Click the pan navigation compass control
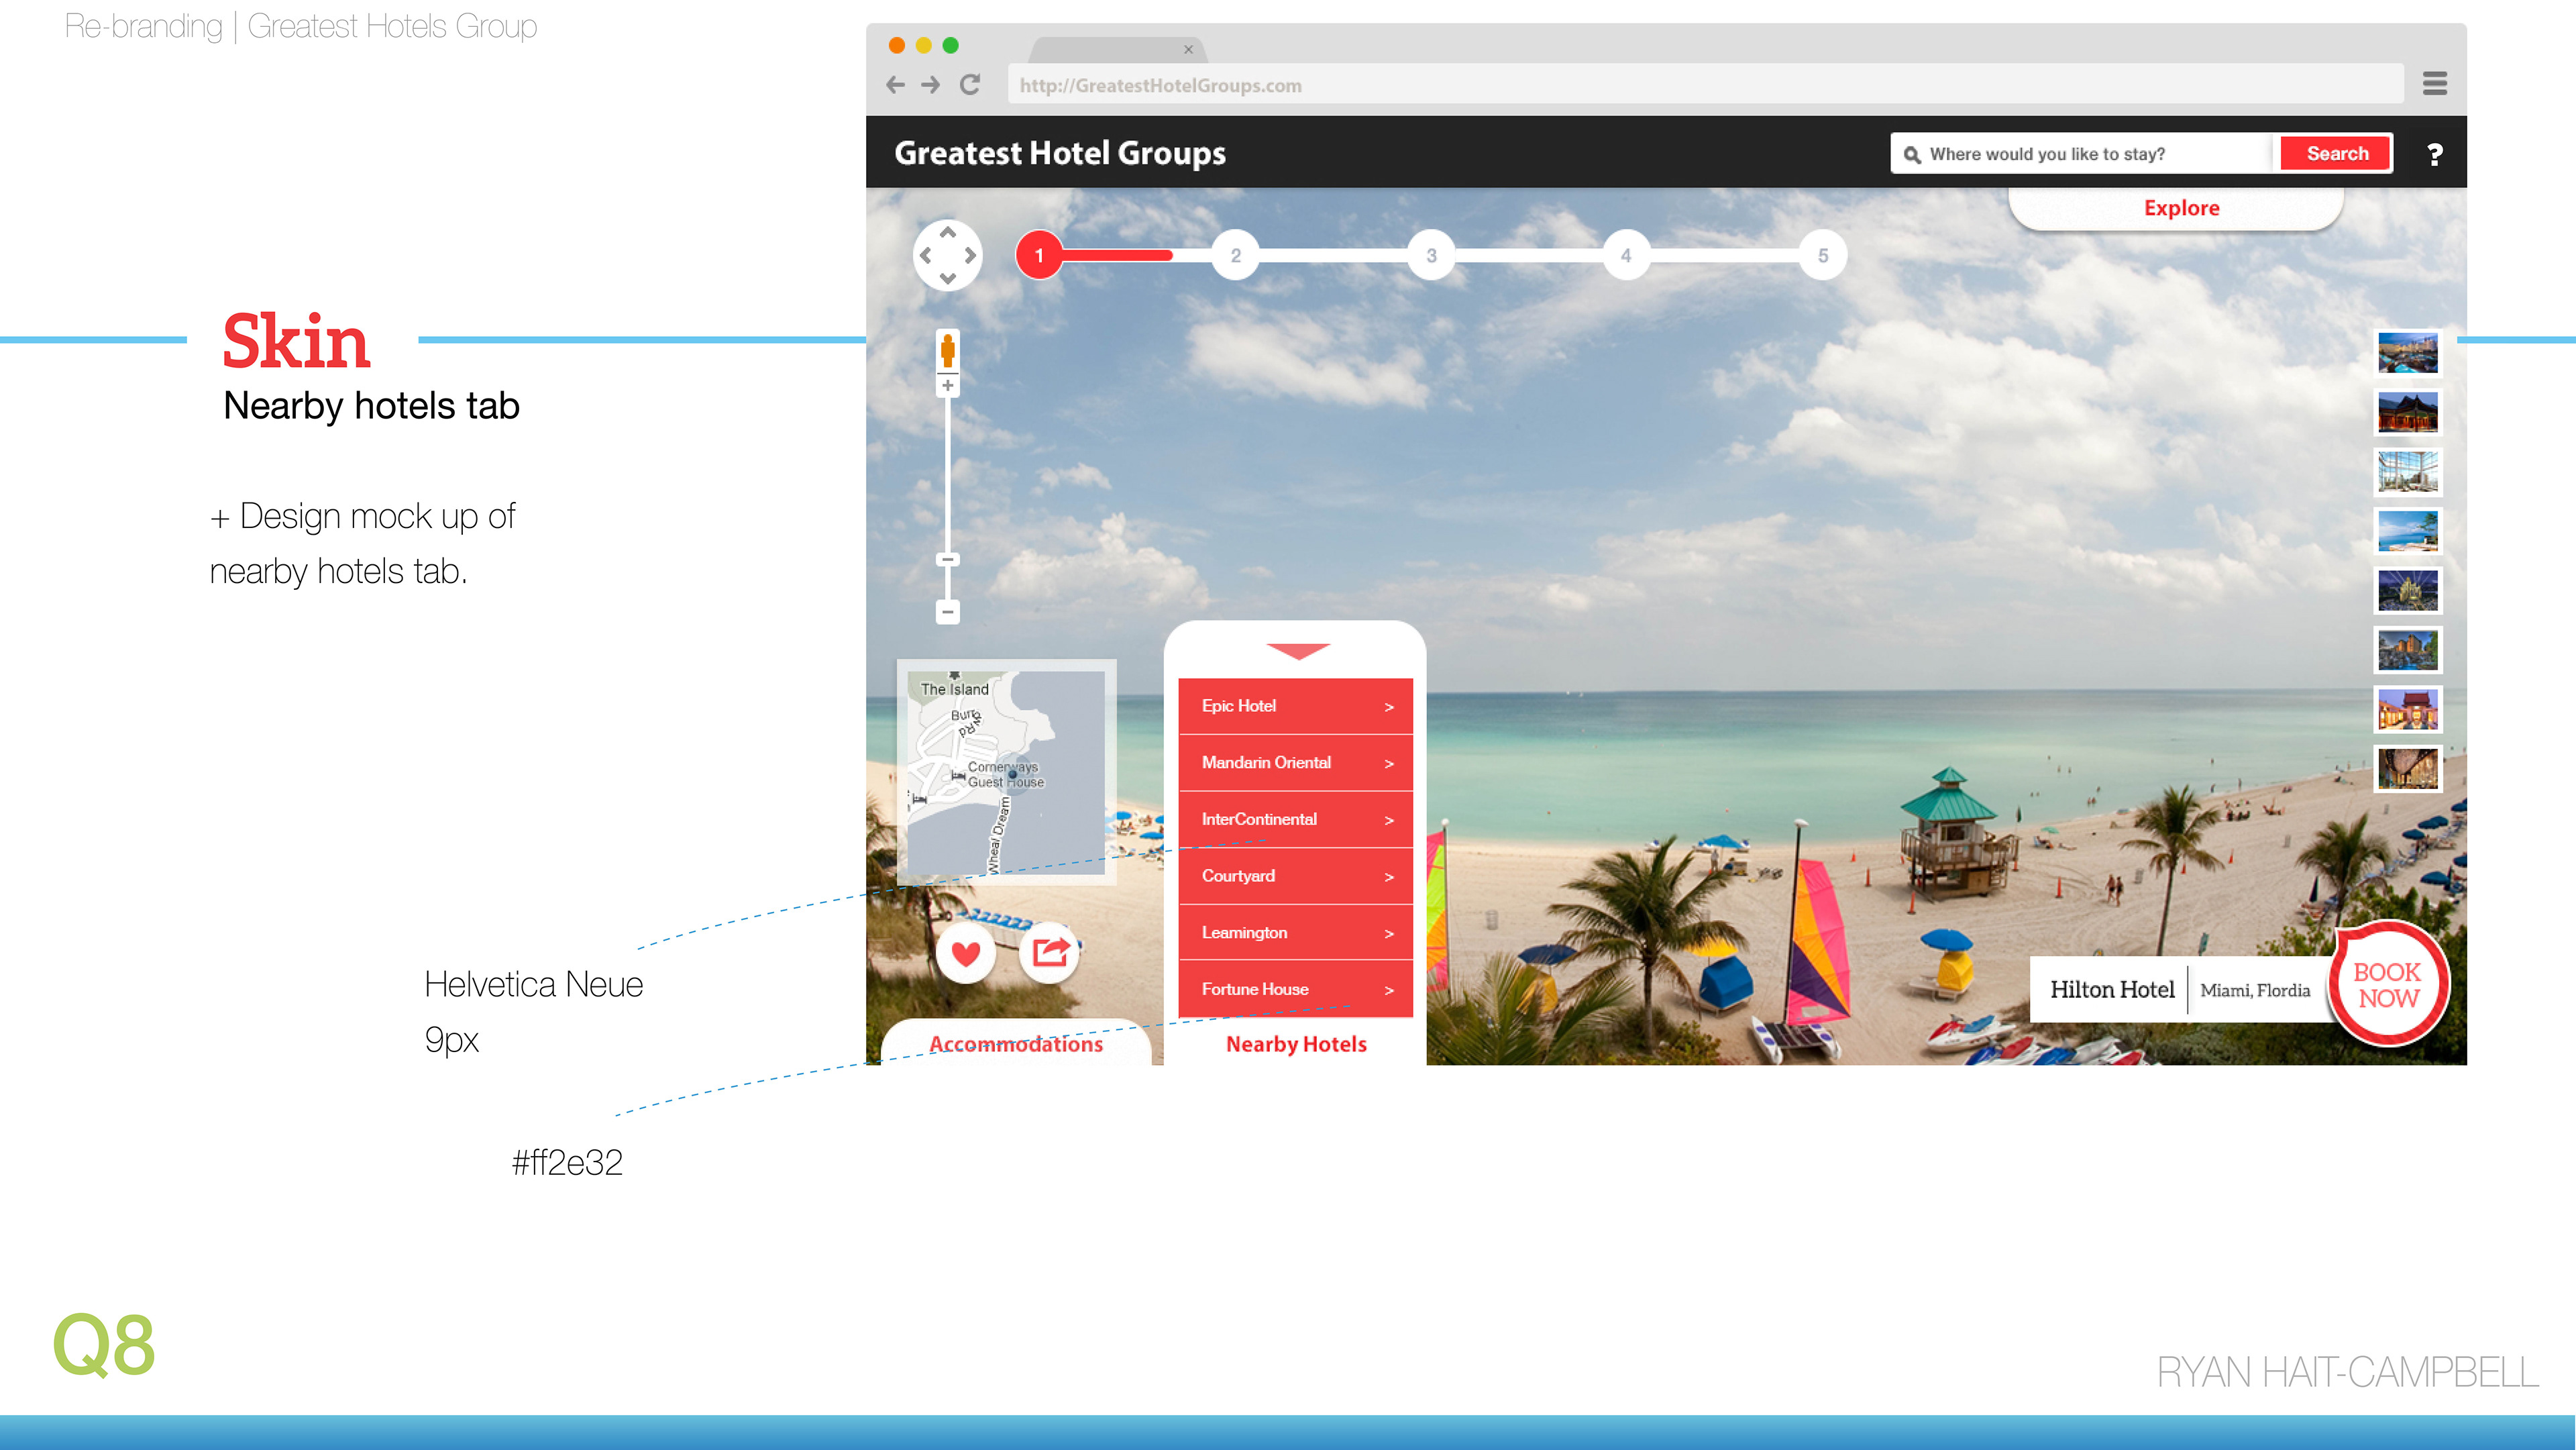This screenshot has width=2576, height=1450. (x=947, y=255)
